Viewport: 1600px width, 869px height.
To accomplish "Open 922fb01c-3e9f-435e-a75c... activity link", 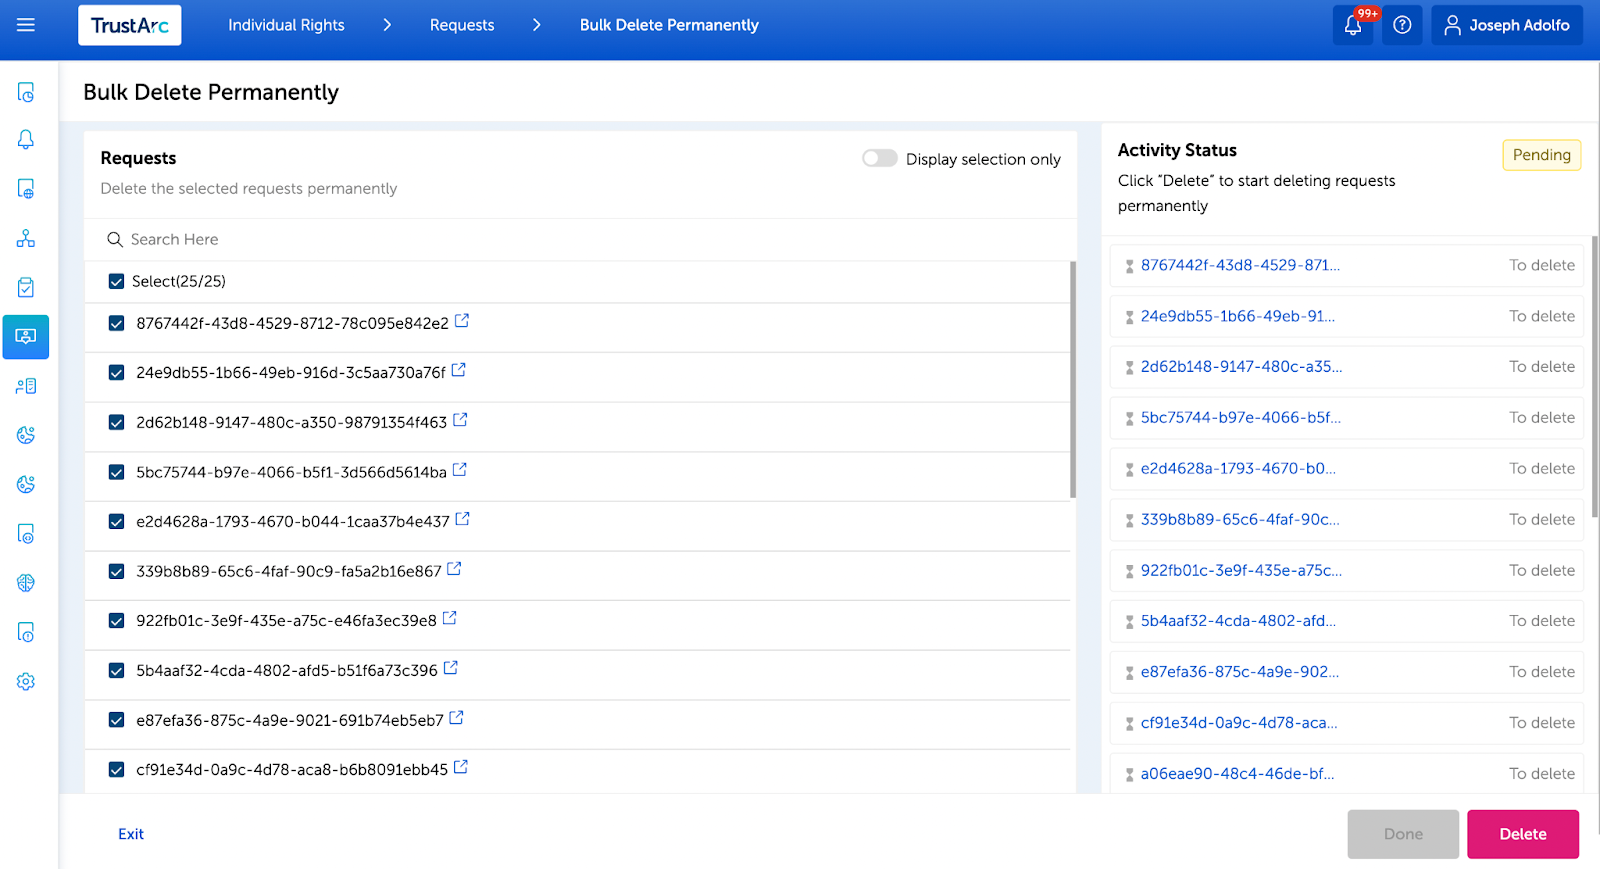I will click(x=1241, y=570).
